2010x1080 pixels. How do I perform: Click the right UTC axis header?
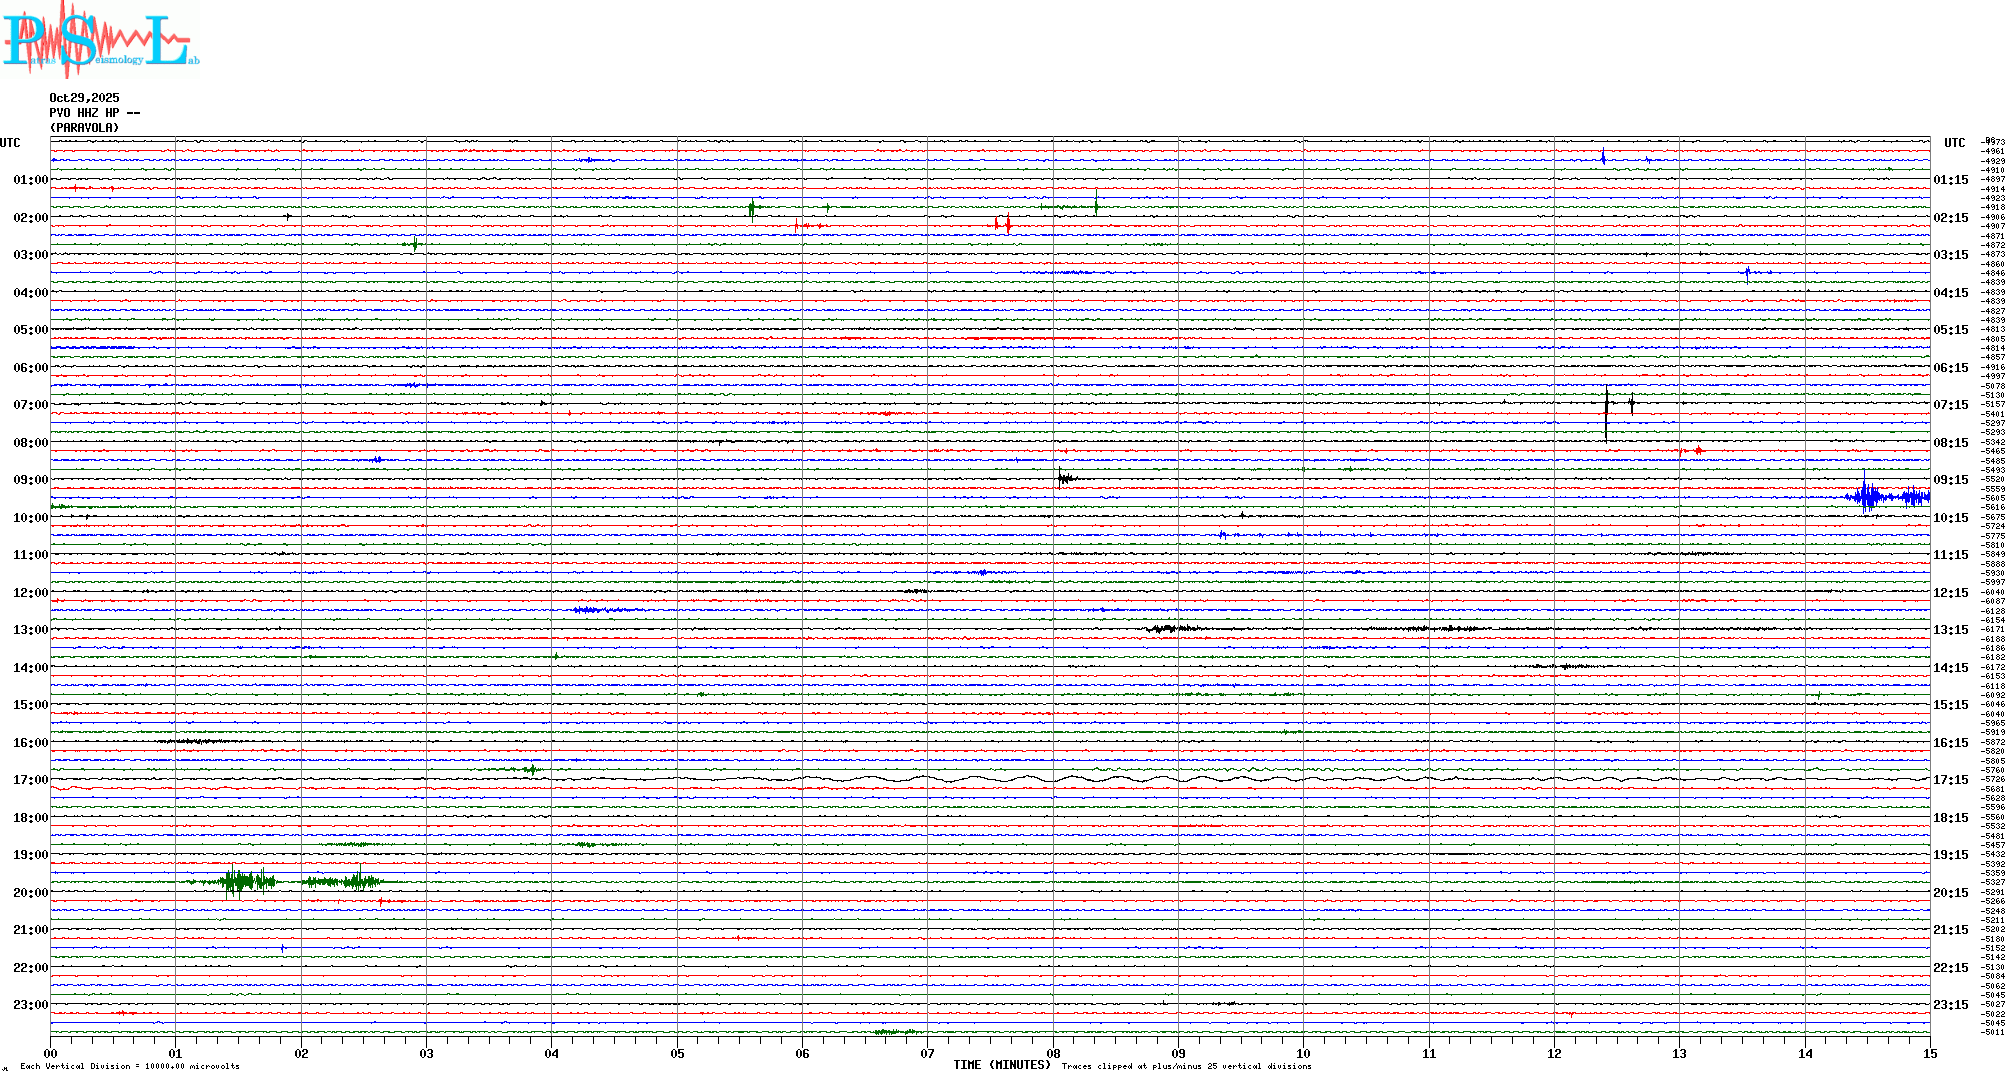[x=1954, y=143]
